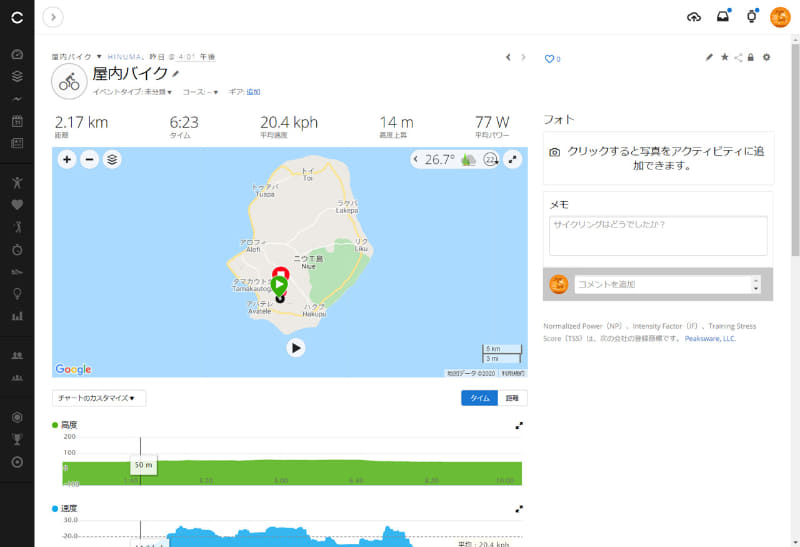
Task: Go to next activity arrow
Action: 523,57
